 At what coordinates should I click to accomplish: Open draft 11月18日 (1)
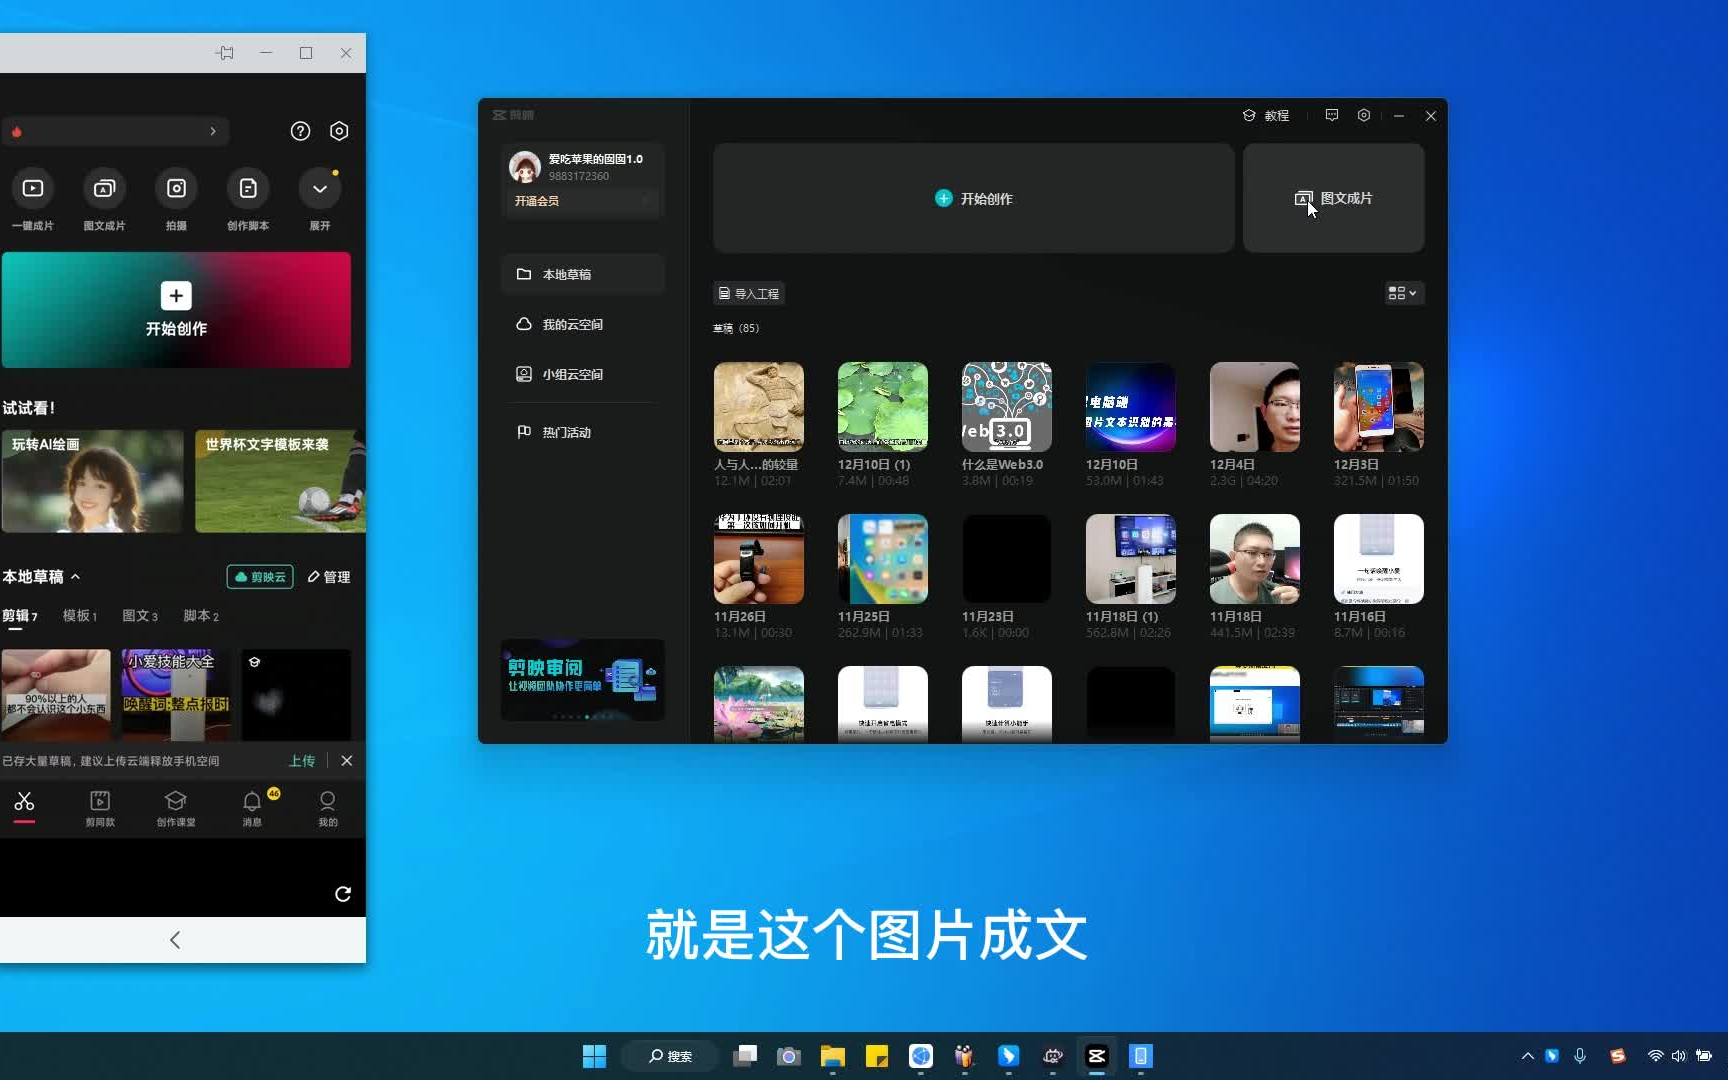[x=1131, y=559]
